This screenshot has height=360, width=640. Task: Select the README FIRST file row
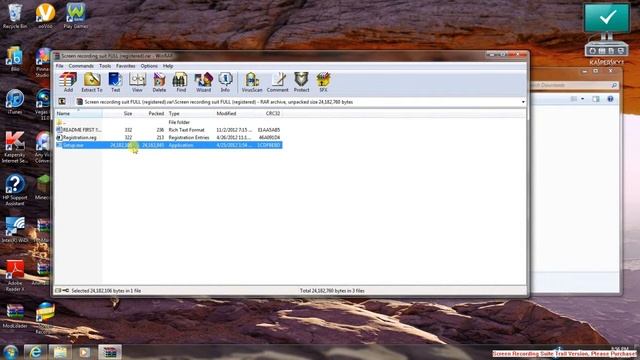[x=168, y=130]
